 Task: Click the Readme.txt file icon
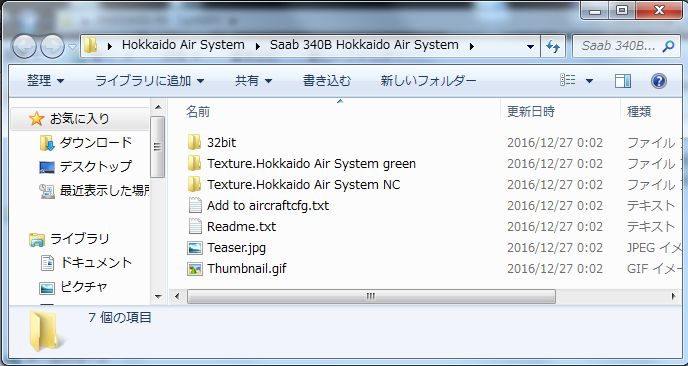[x=194, y=226]
